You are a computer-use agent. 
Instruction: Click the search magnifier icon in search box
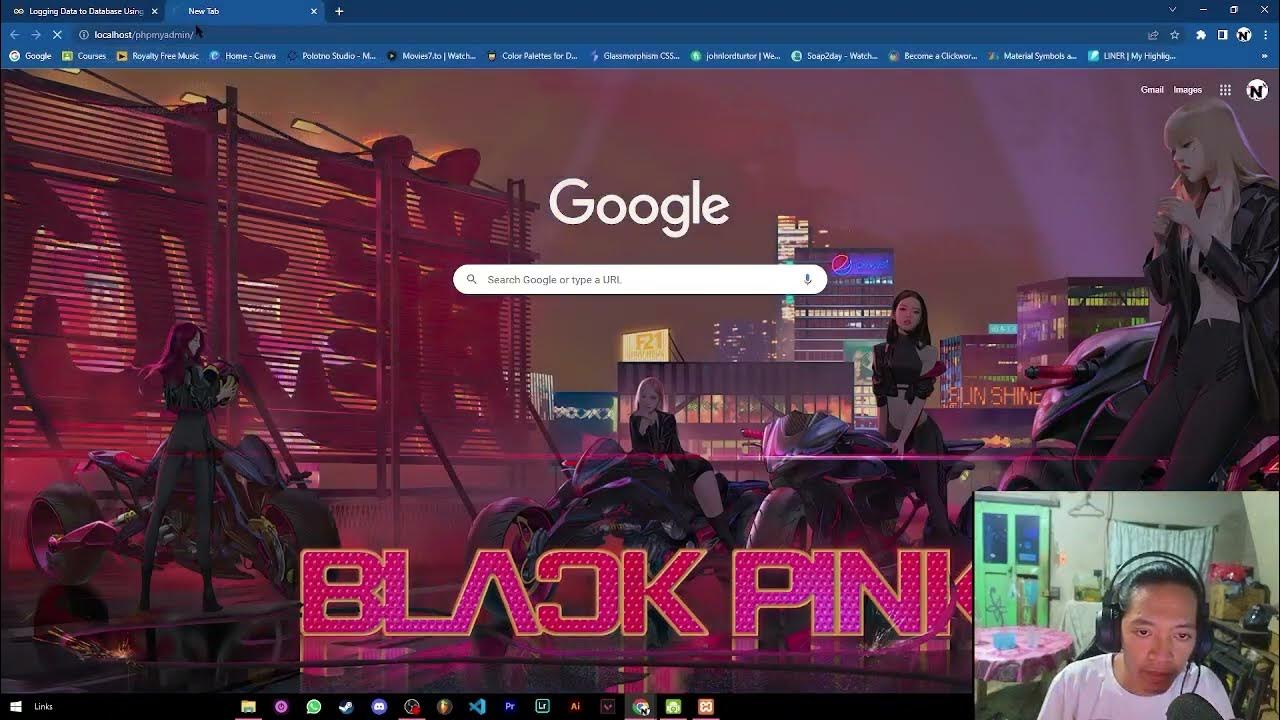pos(471,280)
